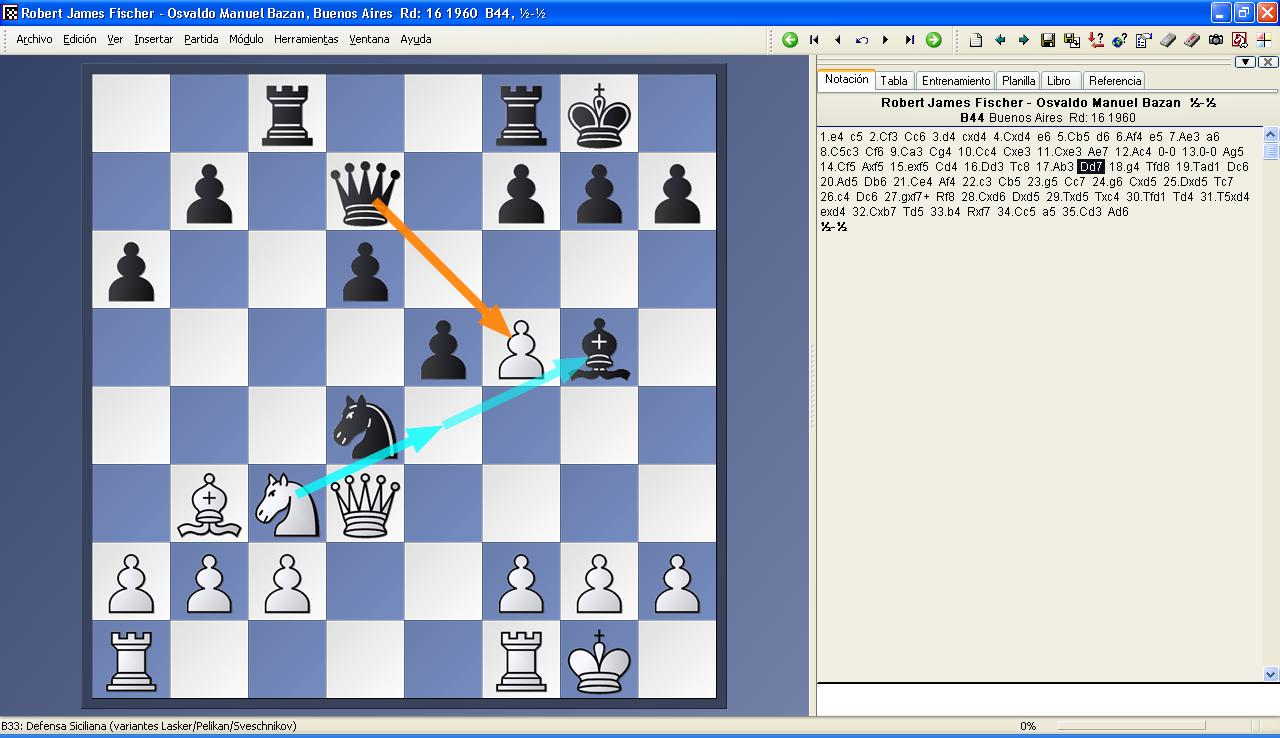The height and width of the screenshot is (738, 1280).
Task: Switch to the Referencia tab
Action: 1114,81
